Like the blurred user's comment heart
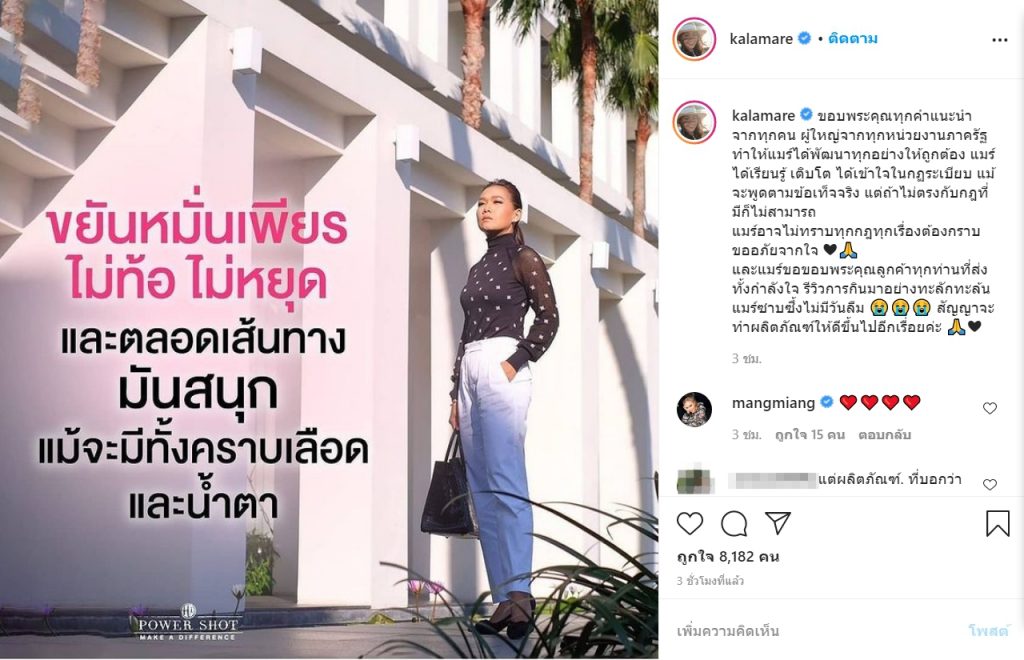Screen dimensions: 1024x660 [990, 484]
